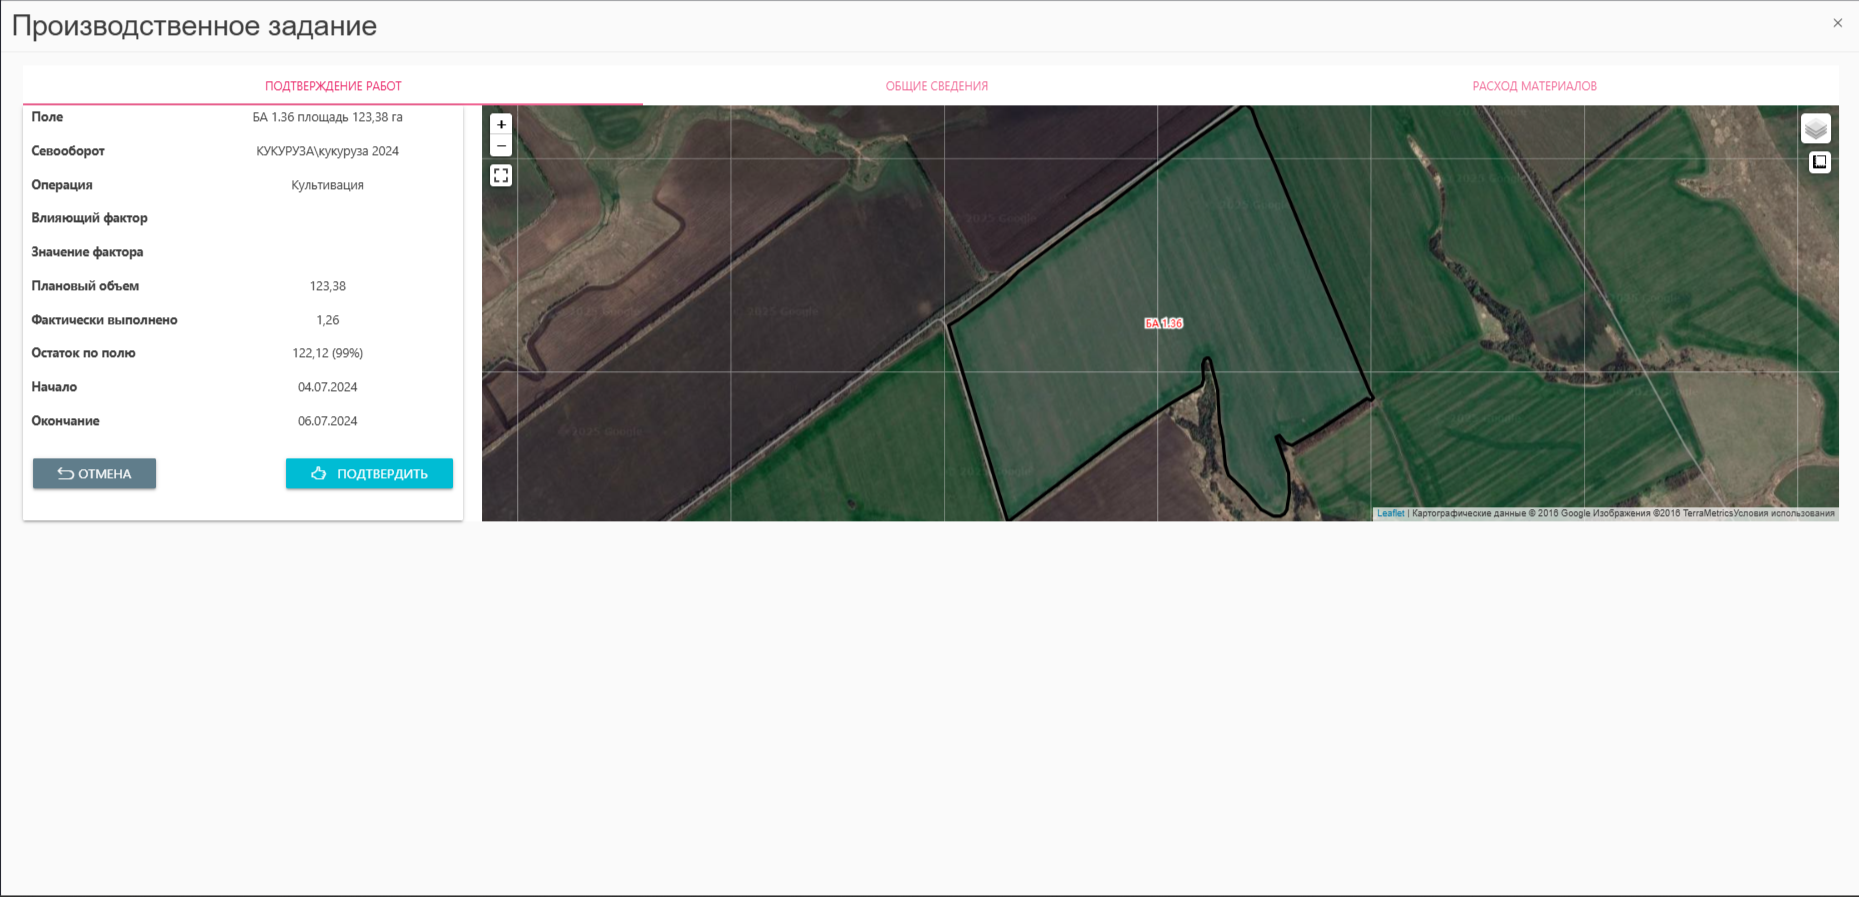Screen dimensions: 1859x897
Task: Click the Плановый объем value 123,38
Action: pyautogui.click(x=327, y=286)
